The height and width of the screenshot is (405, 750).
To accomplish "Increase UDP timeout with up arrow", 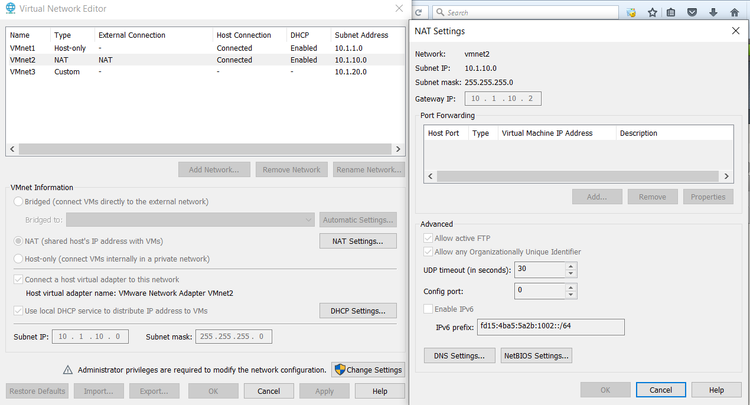I will [571, 266].
